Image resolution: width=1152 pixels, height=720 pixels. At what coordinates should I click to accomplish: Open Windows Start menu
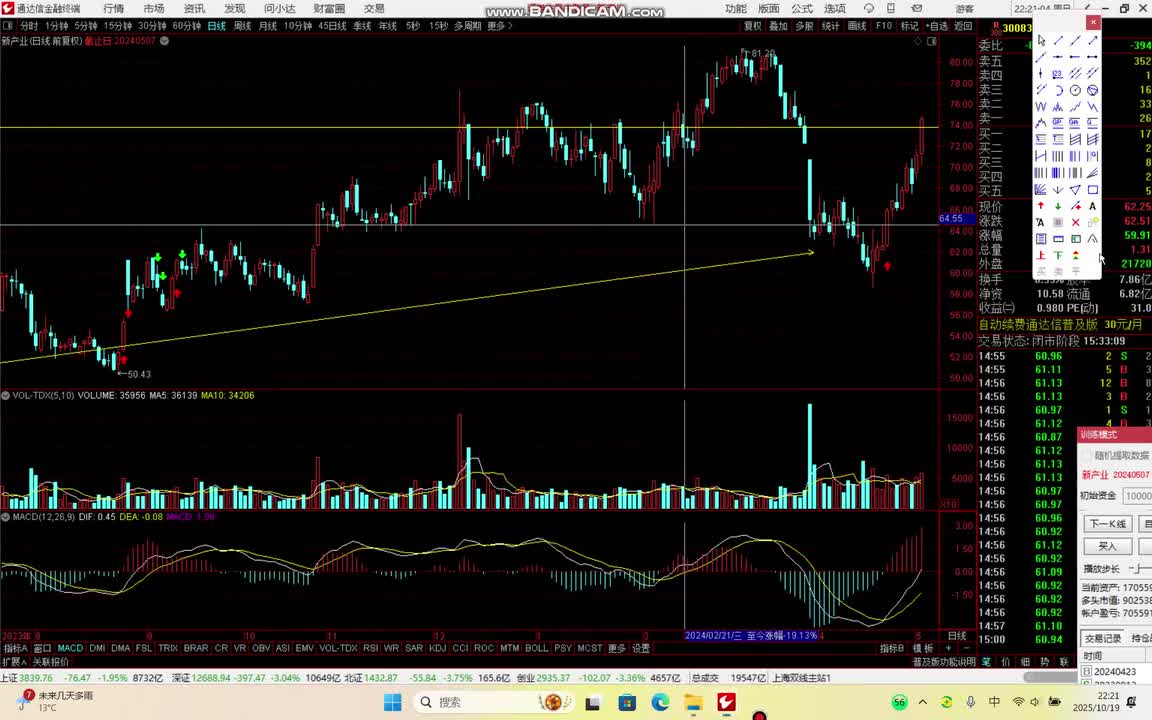coord(392,702)
